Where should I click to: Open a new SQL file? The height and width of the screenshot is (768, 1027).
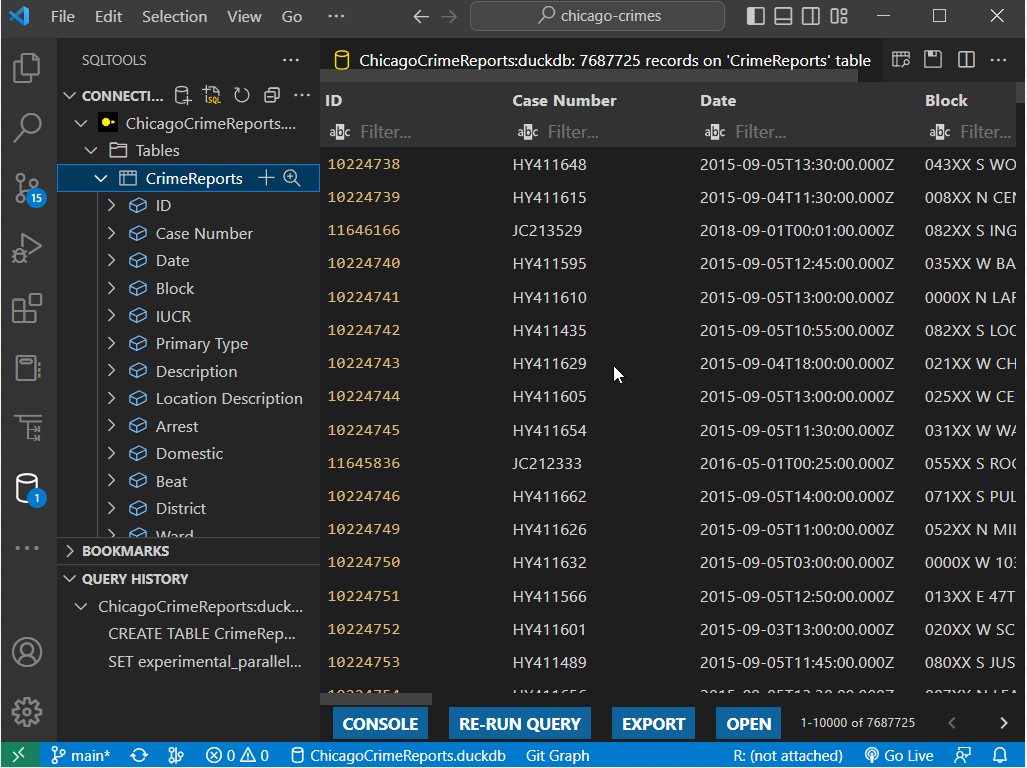point(212,96)
